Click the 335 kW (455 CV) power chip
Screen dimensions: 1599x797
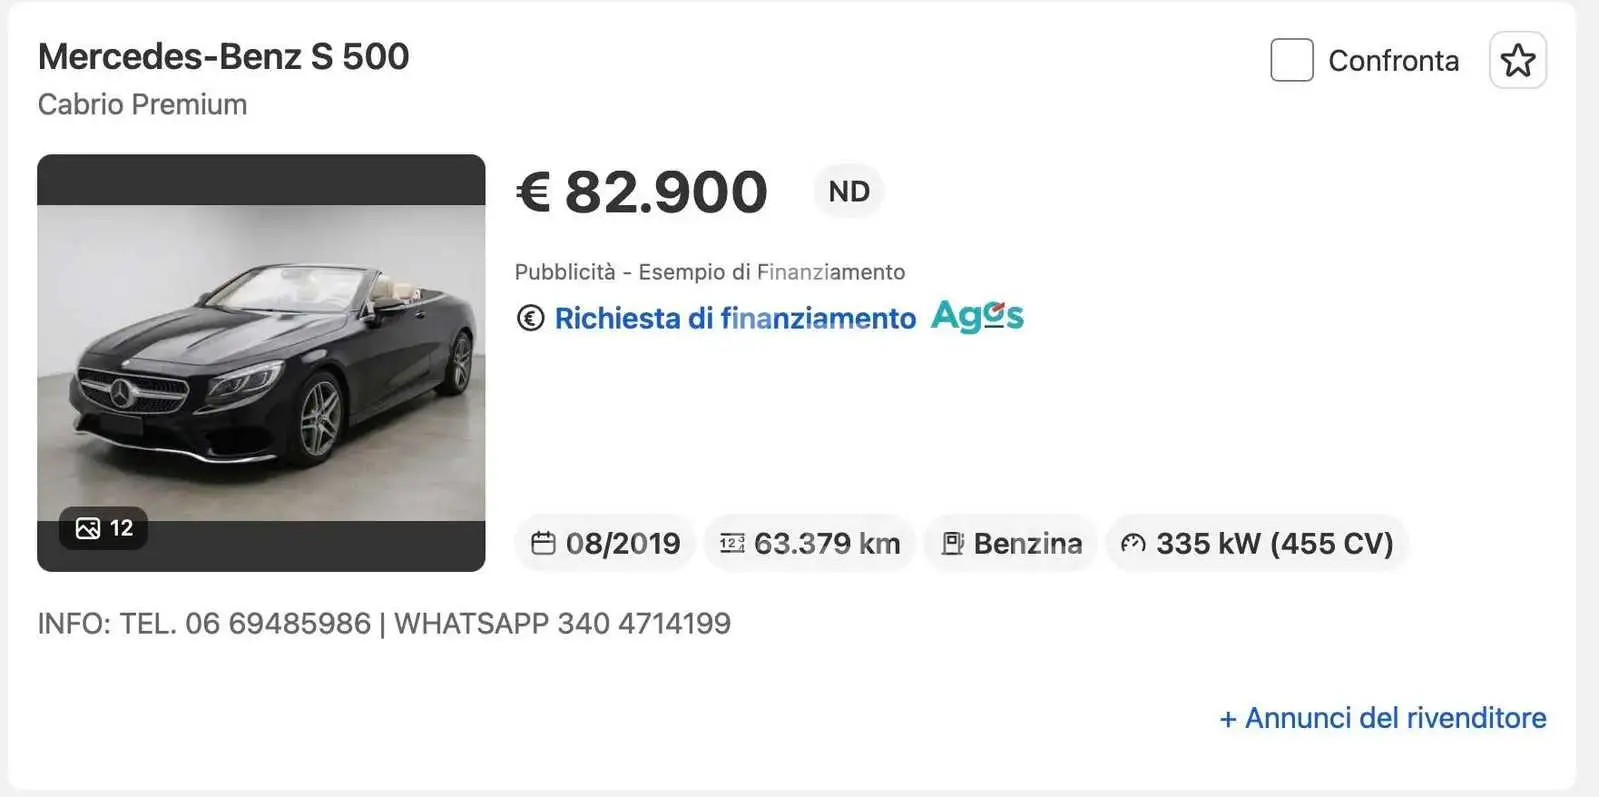(1257, 543)
